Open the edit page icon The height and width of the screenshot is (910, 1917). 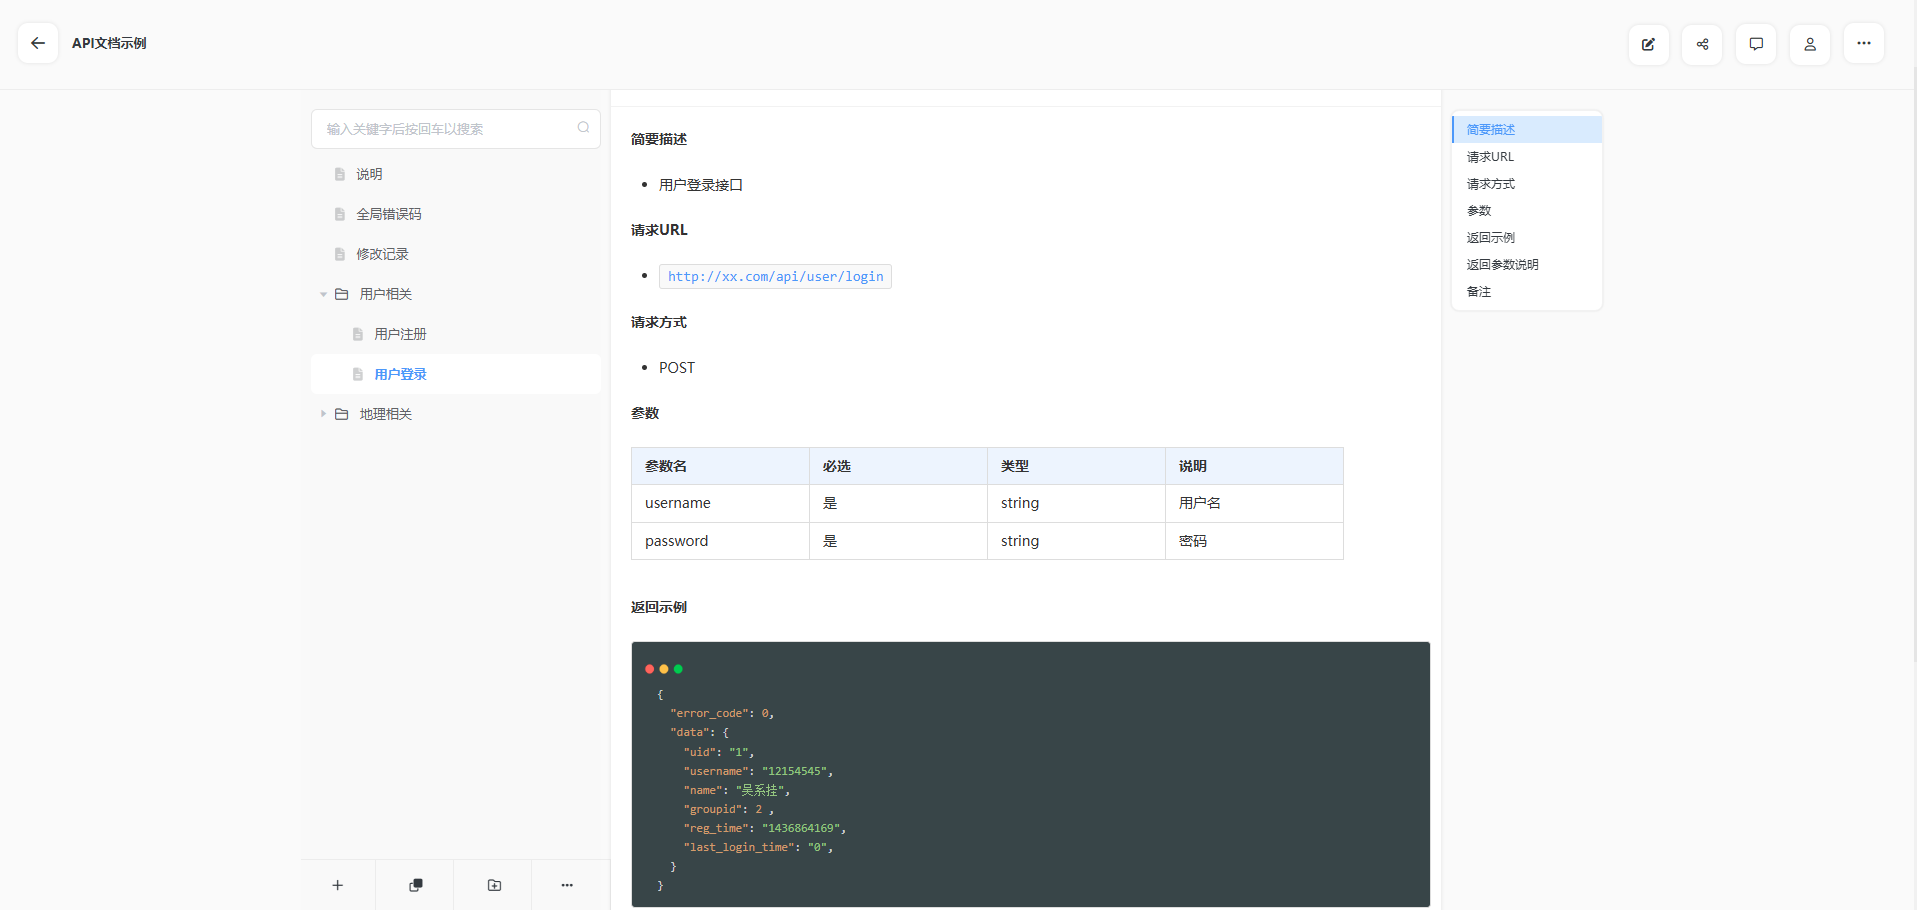(1648, 44)
